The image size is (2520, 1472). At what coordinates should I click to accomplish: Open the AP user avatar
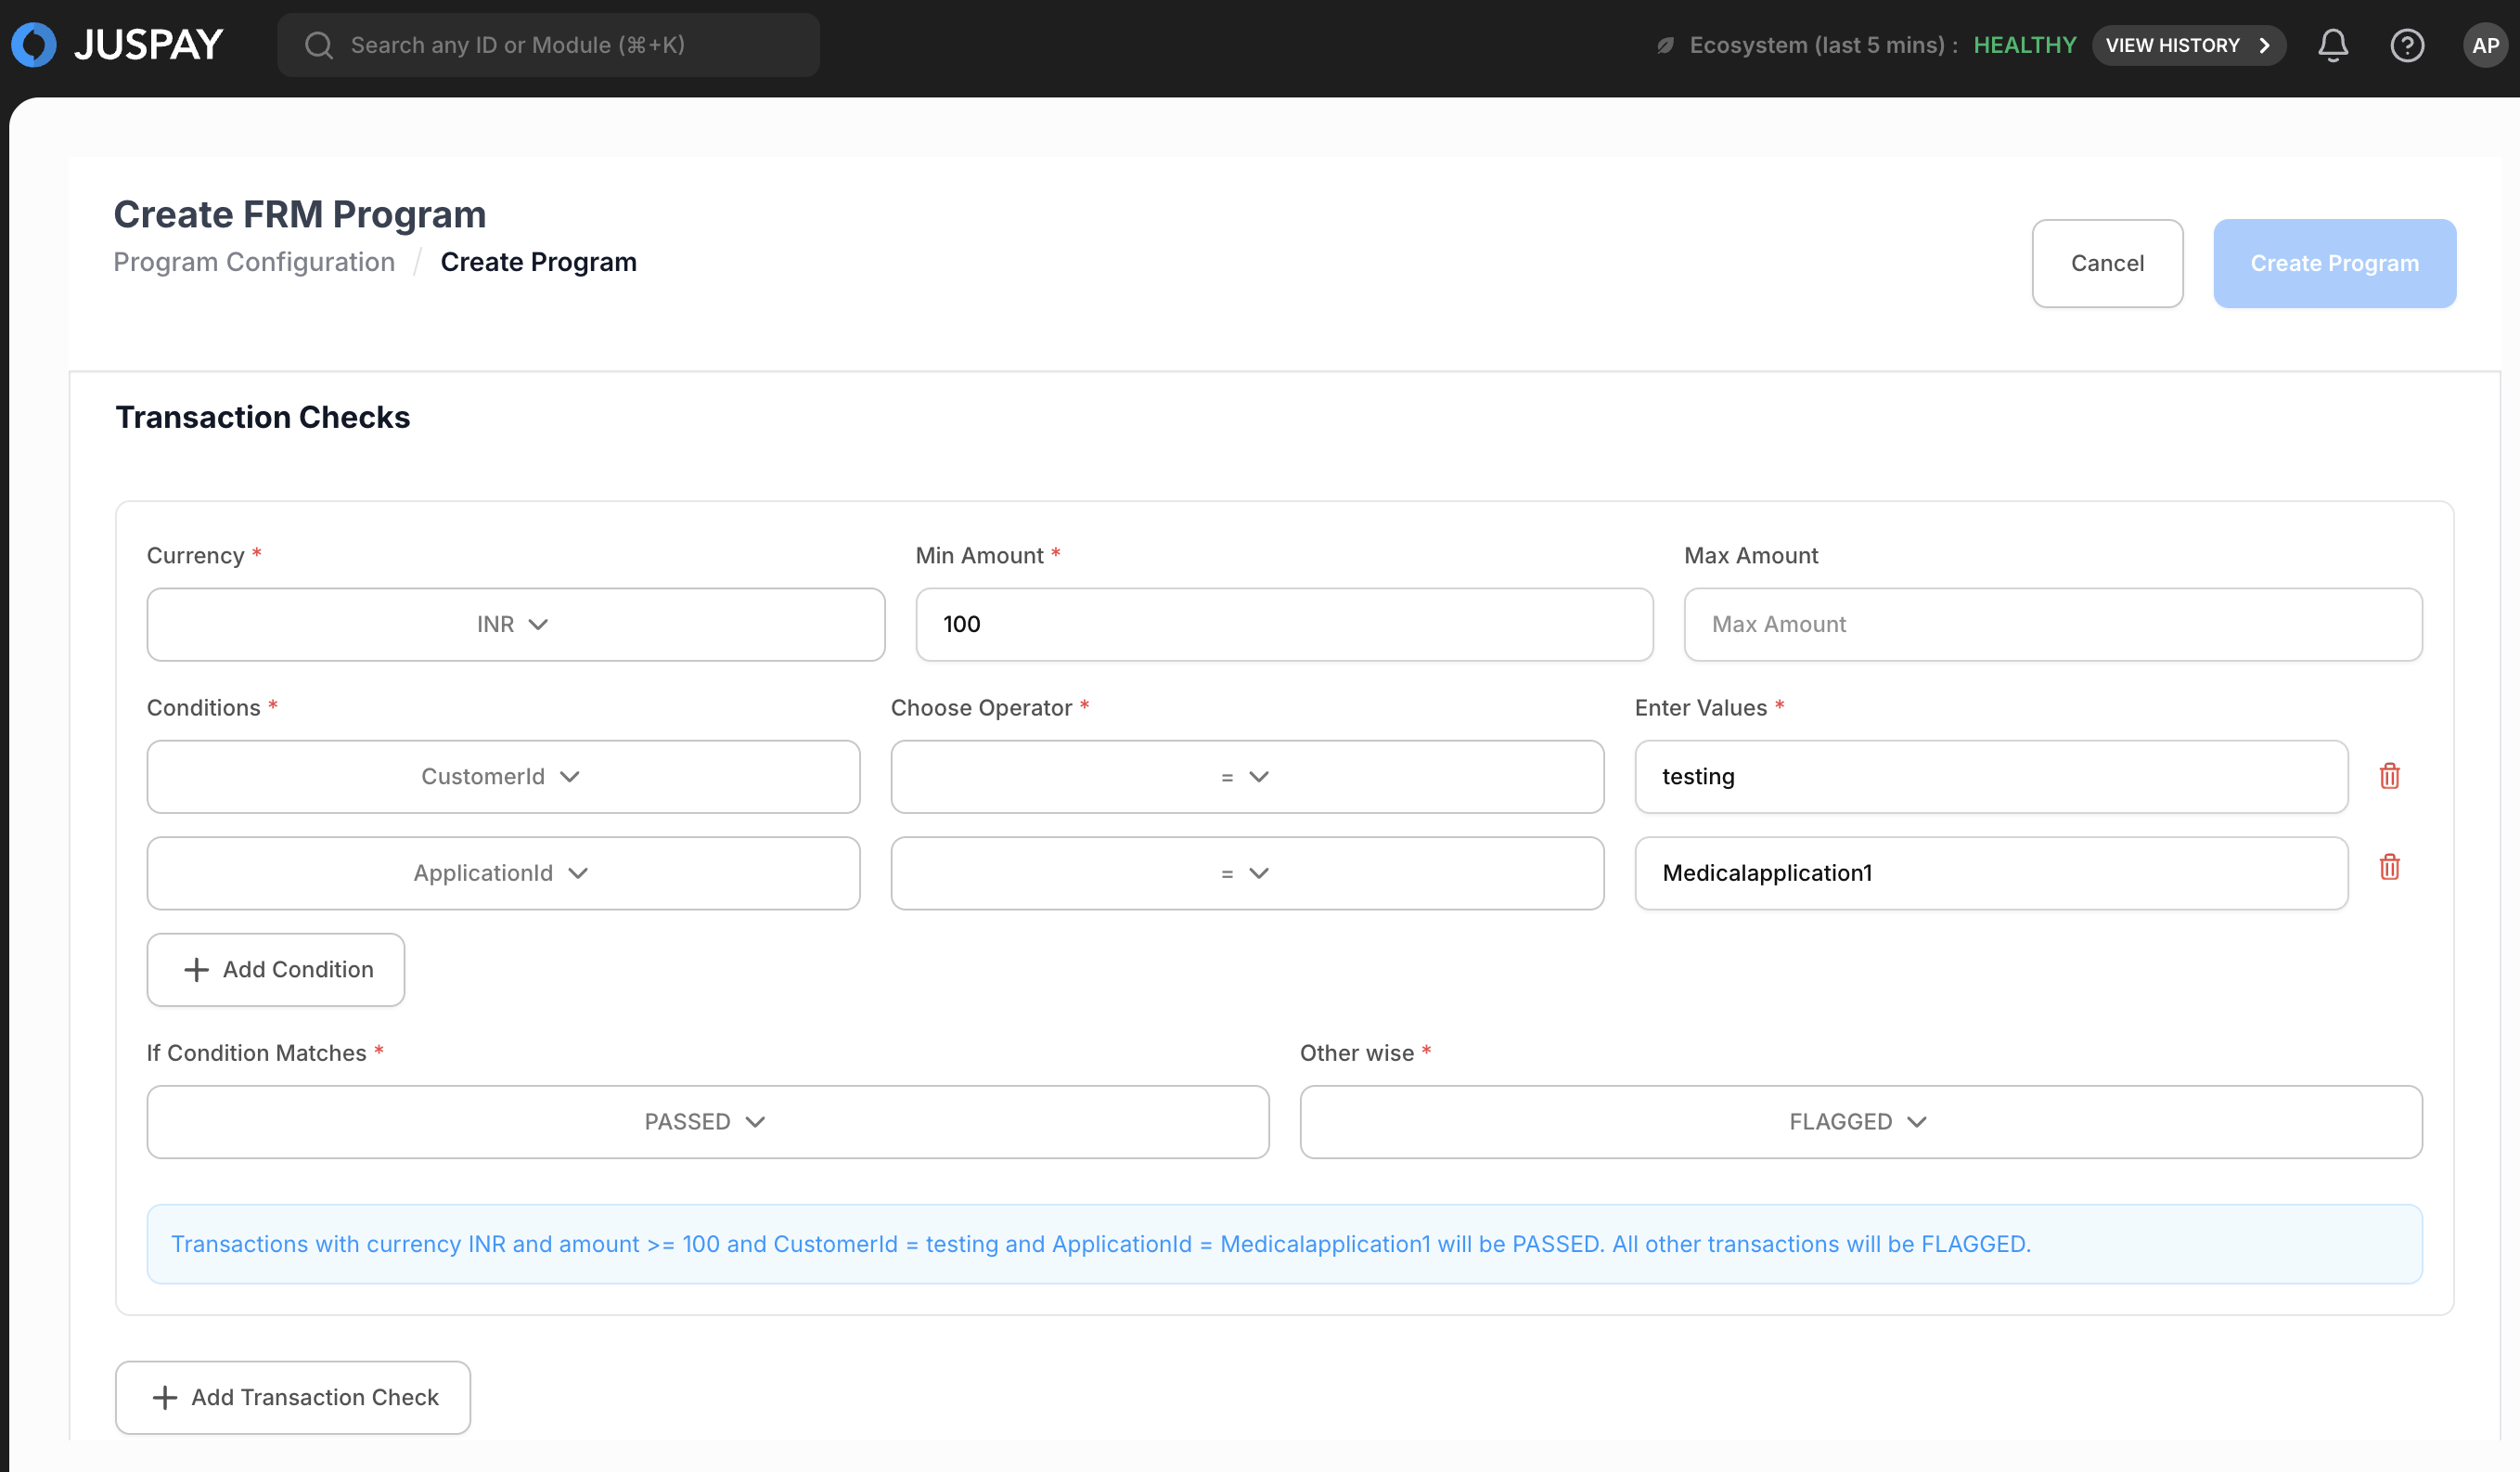click(2485, 45)
